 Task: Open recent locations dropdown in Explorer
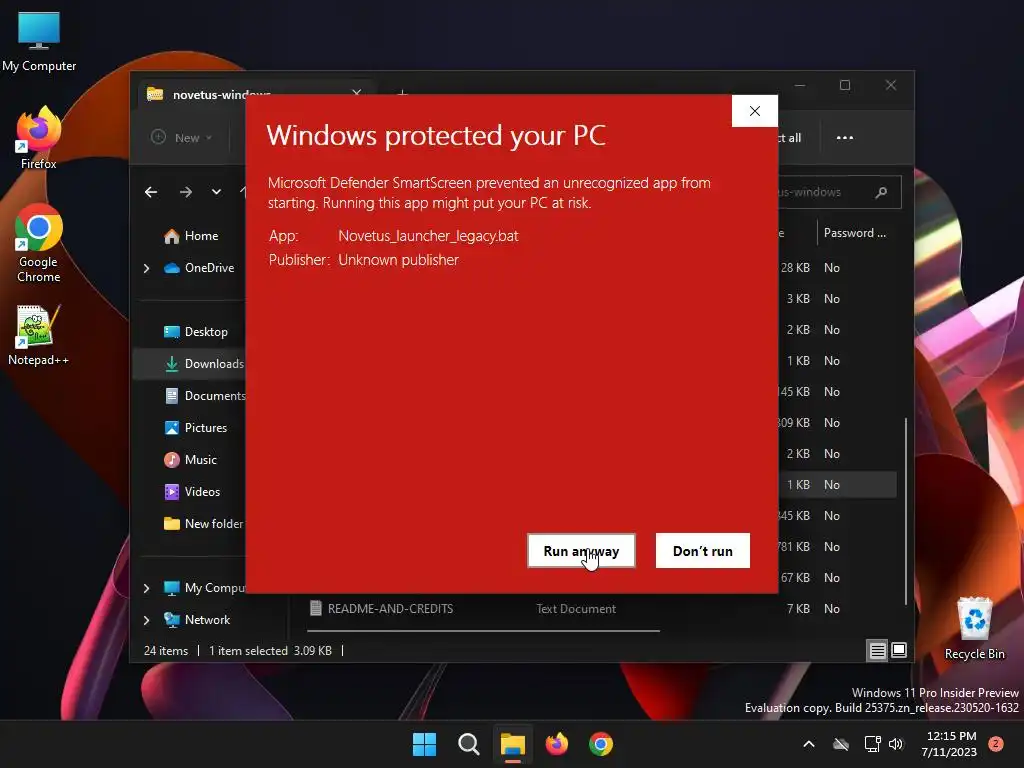pyautogui.click(x=216, y=192)
